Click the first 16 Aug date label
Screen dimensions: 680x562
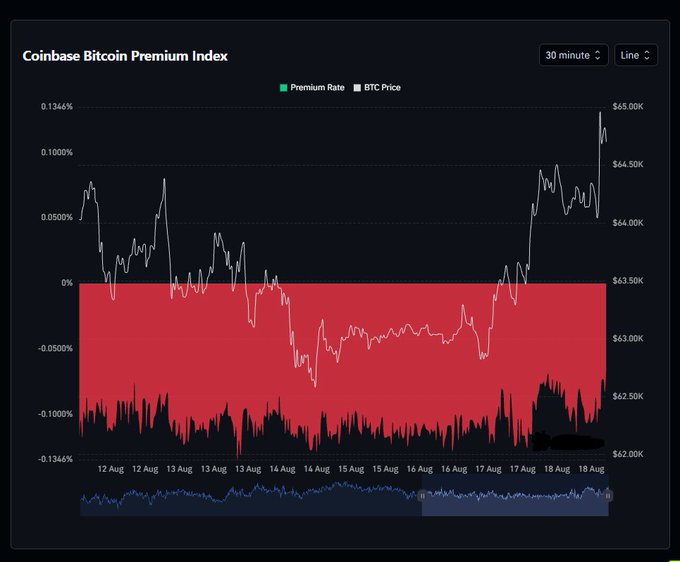pyautogui.click(x=420, y=469)
